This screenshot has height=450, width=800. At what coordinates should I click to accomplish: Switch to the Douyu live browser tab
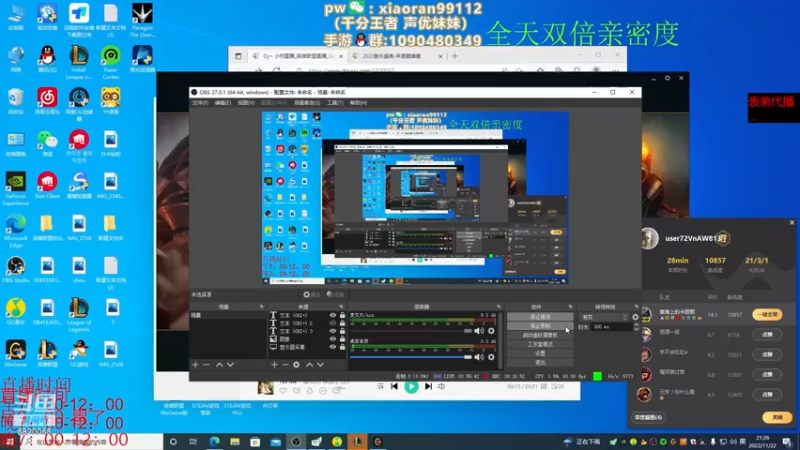pyautogui.click(x=297, y=56)
